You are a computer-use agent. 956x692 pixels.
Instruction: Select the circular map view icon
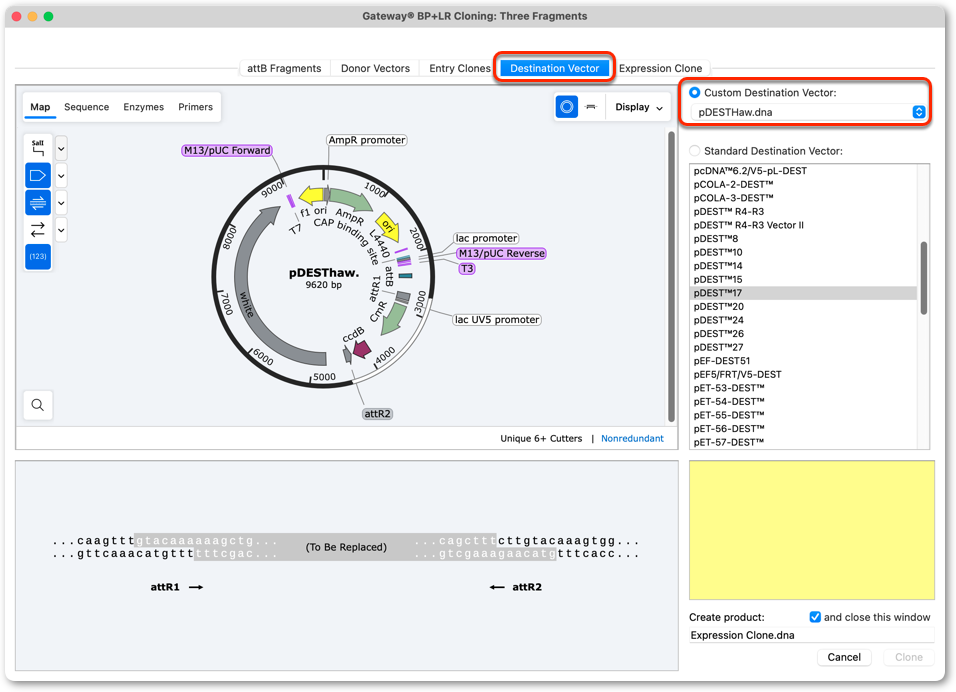click(x=566, y=107)
